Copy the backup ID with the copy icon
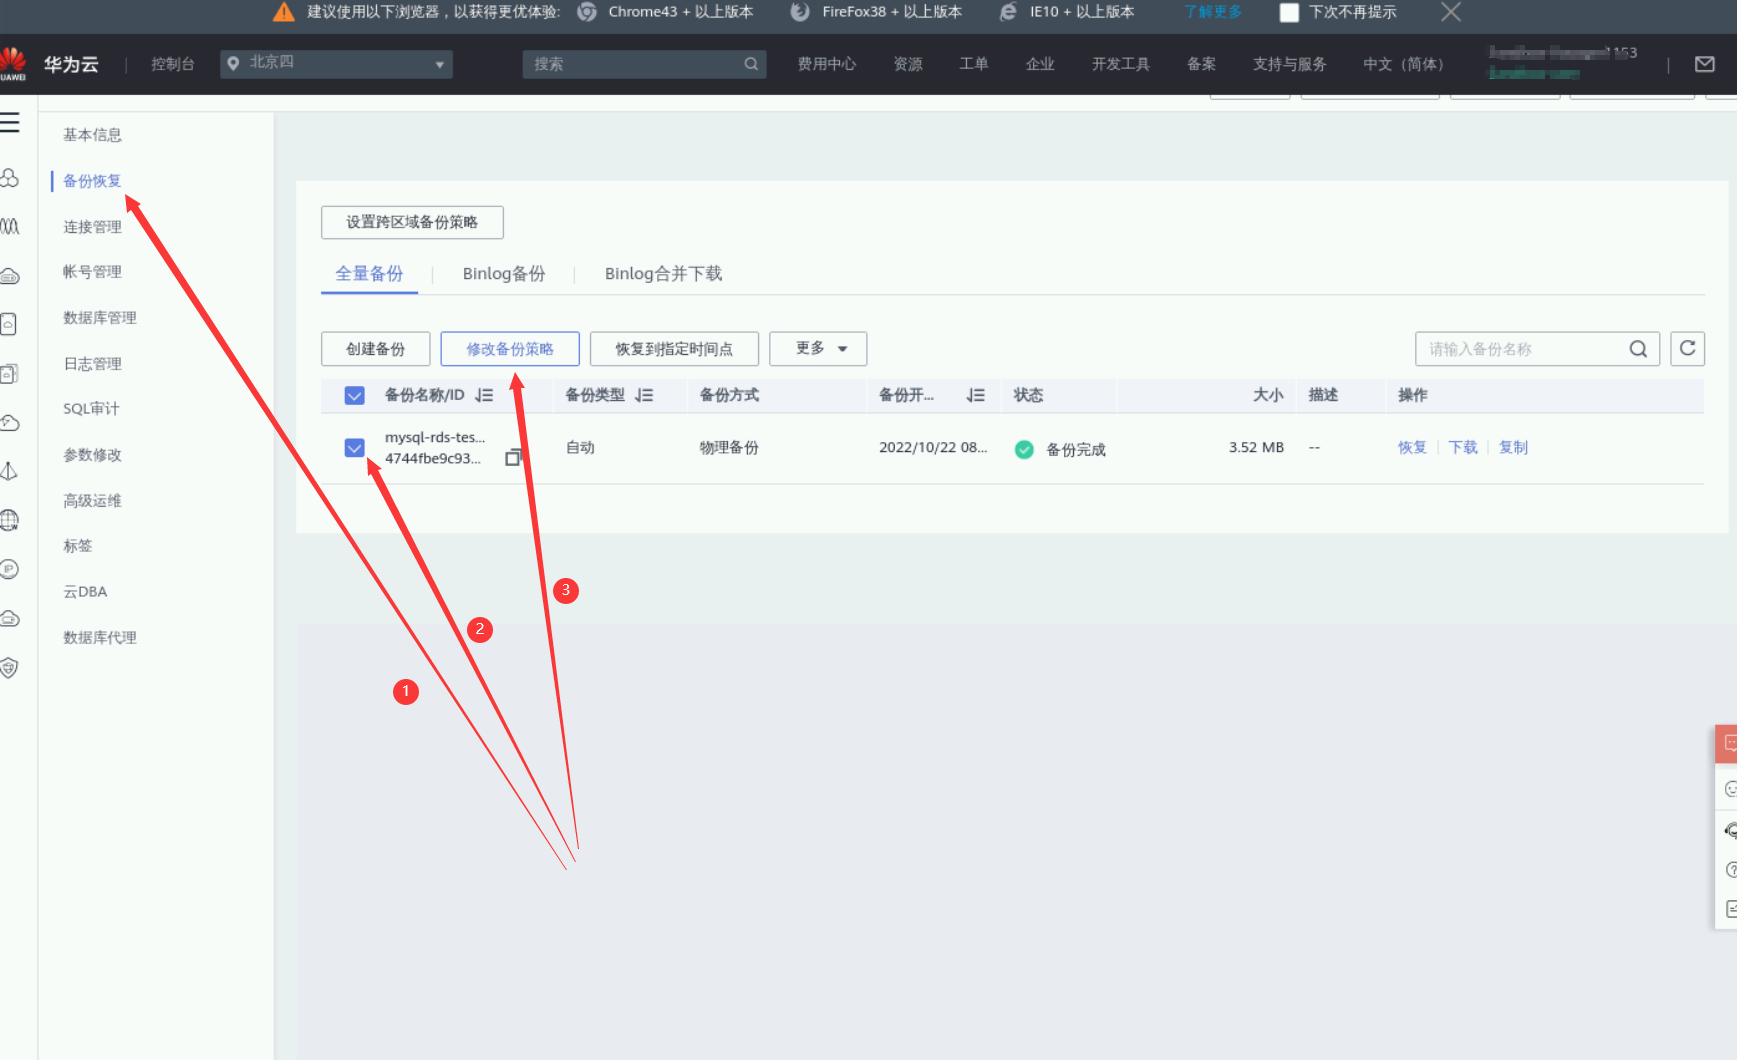 513,457
